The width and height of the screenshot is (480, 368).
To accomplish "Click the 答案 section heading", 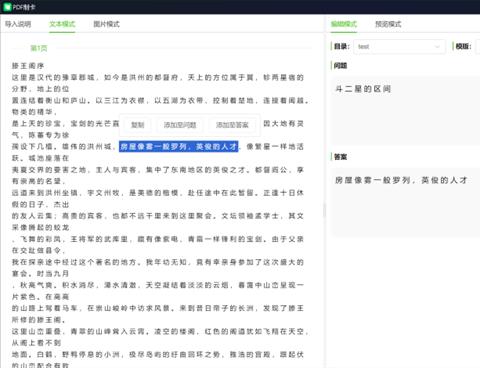I will pyautogui.click(x=341, y=157).
